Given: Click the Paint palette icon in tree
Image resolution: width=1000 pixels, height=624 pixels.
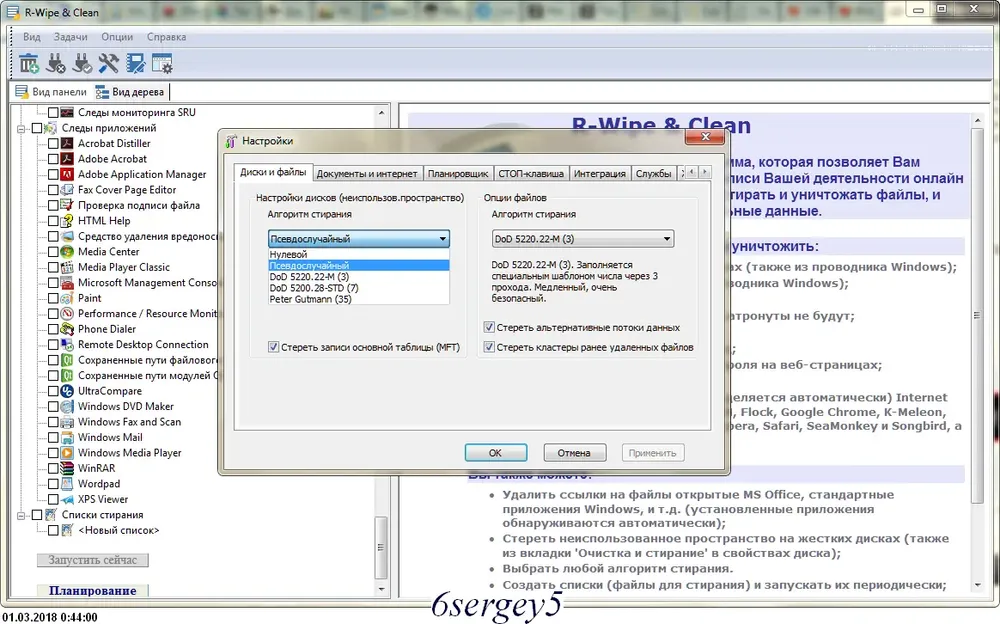Looking at the screenshot, I should click(67, 298).
